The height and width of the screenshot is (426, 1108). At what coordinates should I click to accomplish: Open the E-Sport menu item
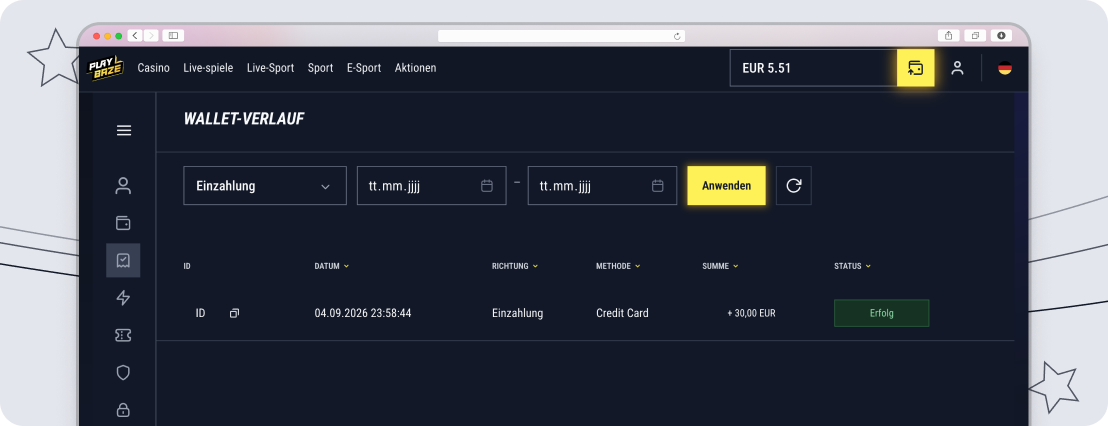point(364,68)
